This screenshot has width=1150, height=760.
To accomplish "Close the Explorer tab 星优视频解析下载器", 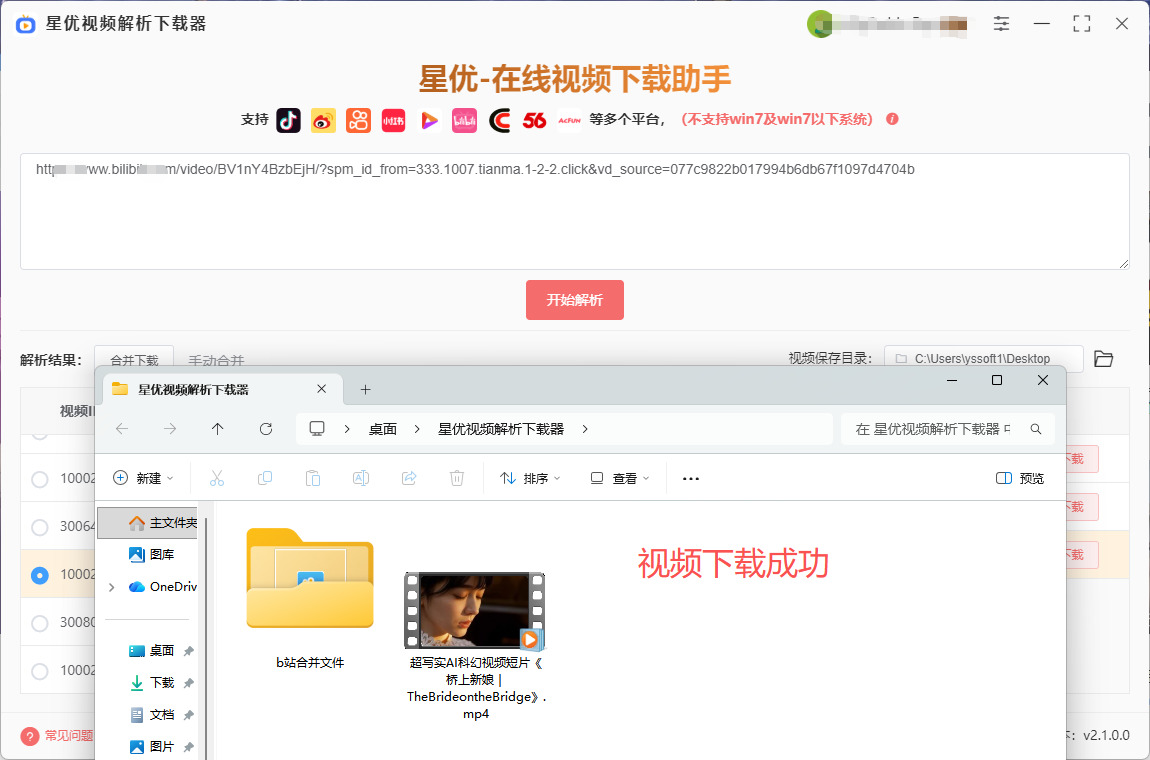I will coord(321,389).
